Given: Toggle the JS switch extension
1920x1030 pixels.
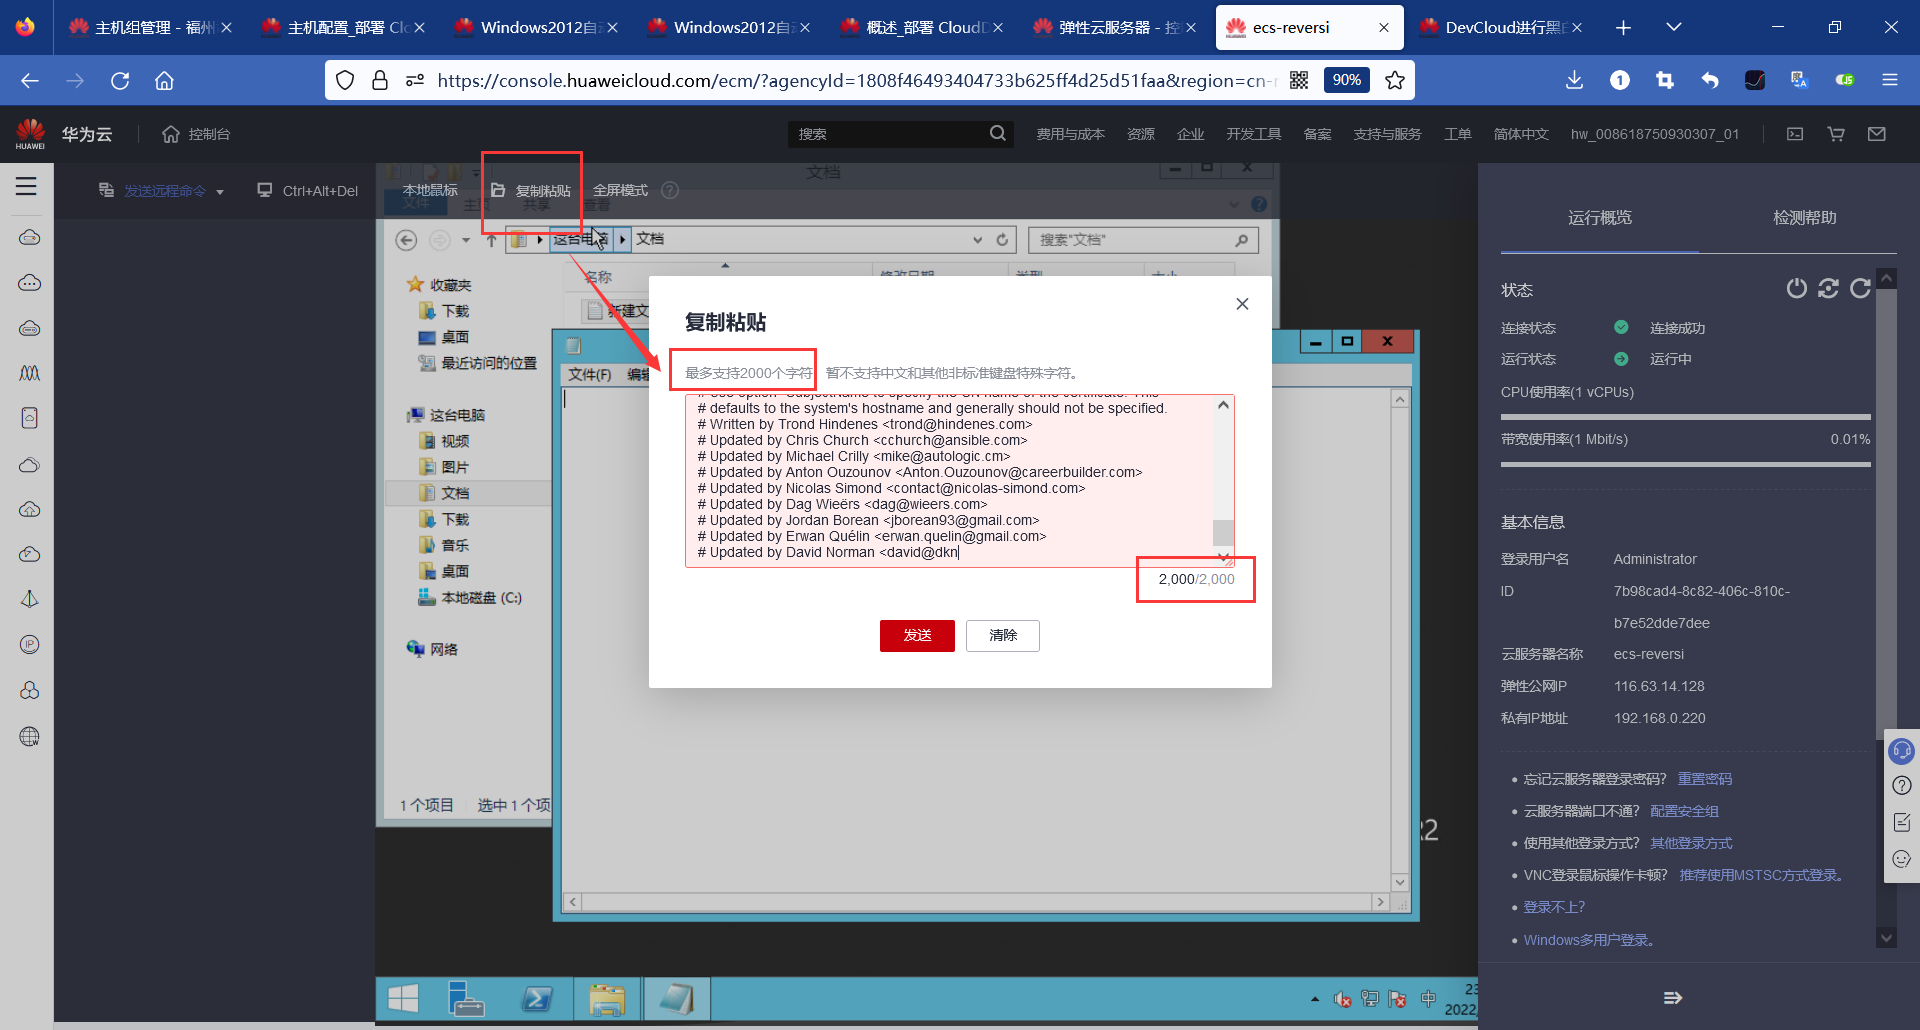Looking at the screenshot, I should [x=1845, y=80].
